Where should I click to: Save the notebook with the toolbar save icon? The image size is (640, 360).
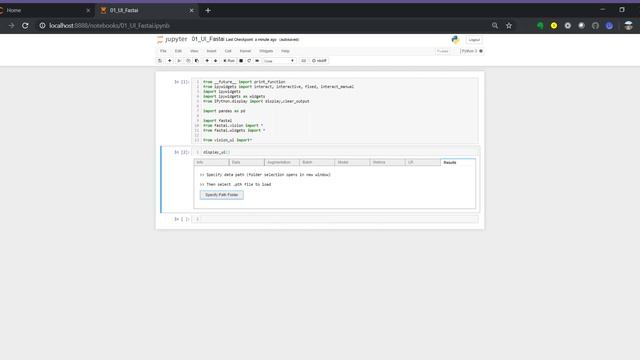point(160,60)
